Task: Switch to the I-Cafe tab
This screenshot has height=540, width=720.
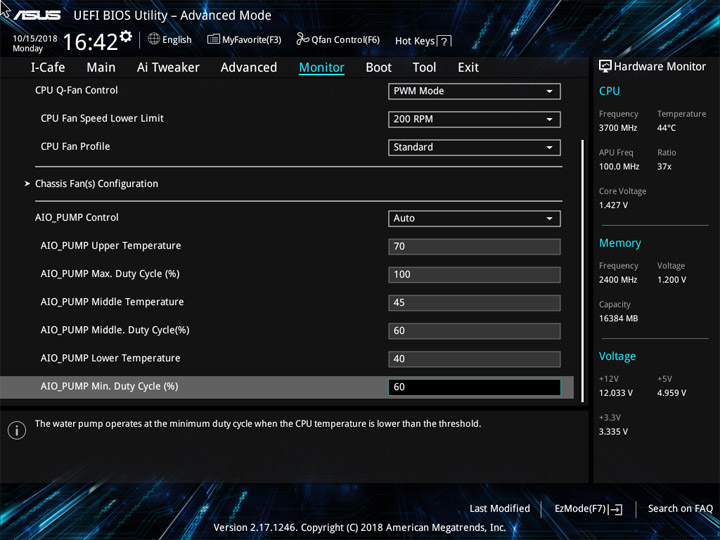Action: click(x=48, y=68)
